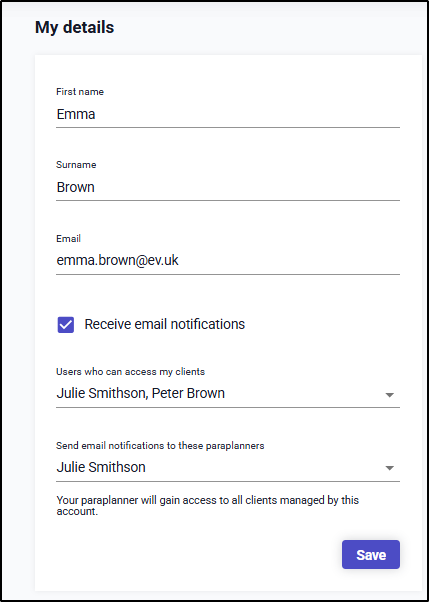The image size is (429, 602).
Task: Open the 'Julie Smithson' paraplanner selection
Action: point(228,468)
